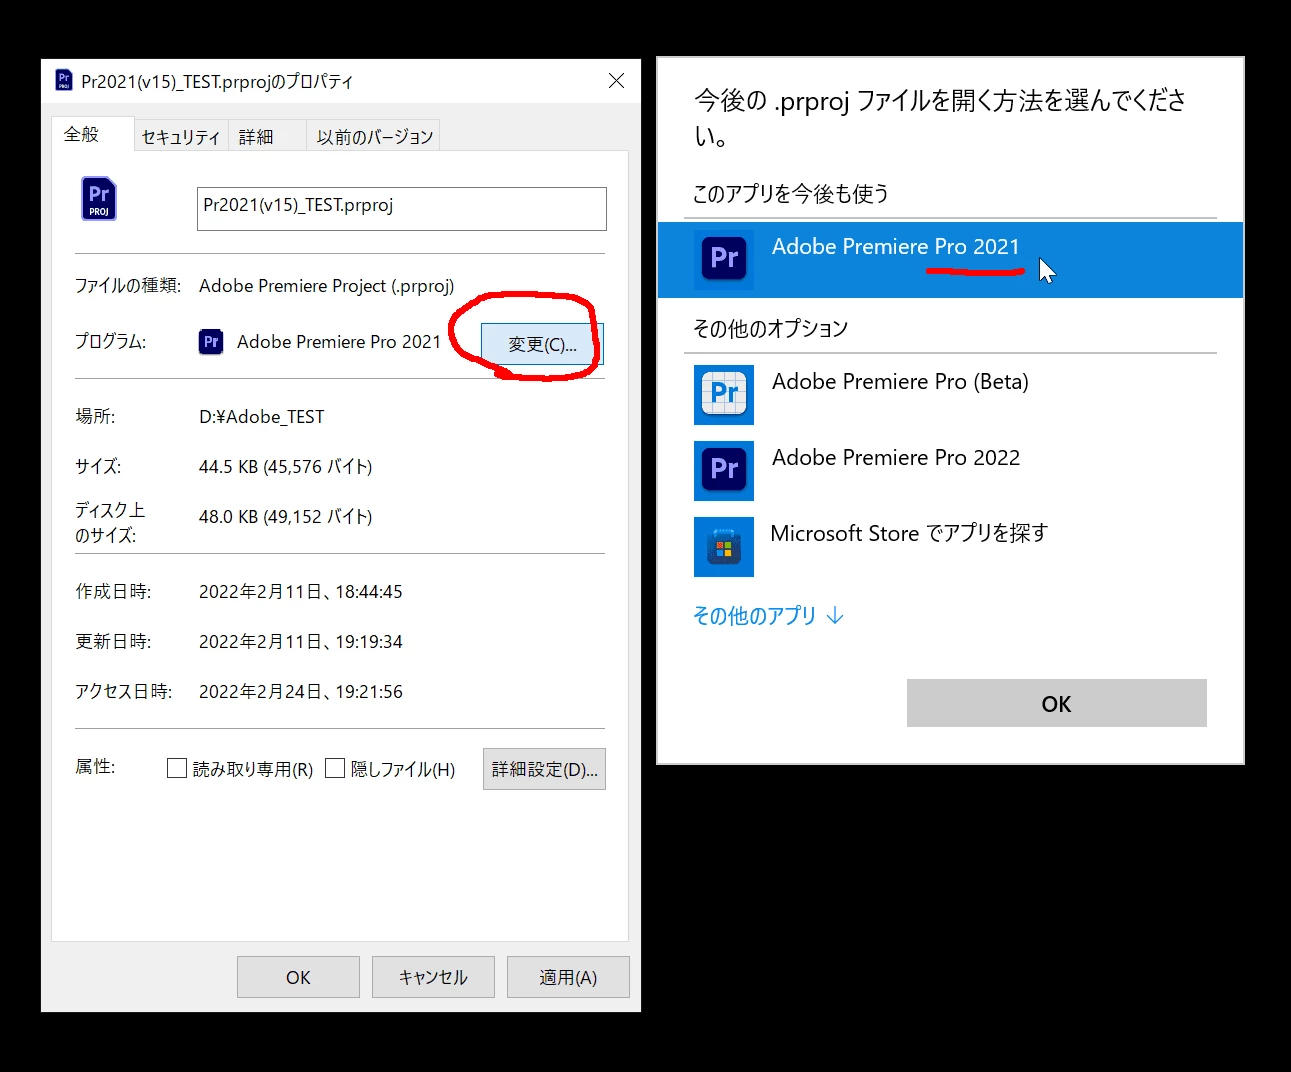Image resolution: width=1291 pixels, height=1072 pixels.
Task: Confirm Properties dialog with OK button
Action: (x=298, y=977)
